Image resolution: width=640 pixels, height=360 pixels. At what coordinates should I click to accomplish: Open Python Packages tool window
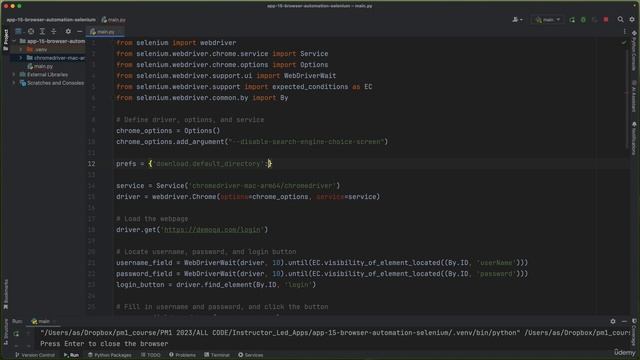pyautogui.click(x=109, y=355)
